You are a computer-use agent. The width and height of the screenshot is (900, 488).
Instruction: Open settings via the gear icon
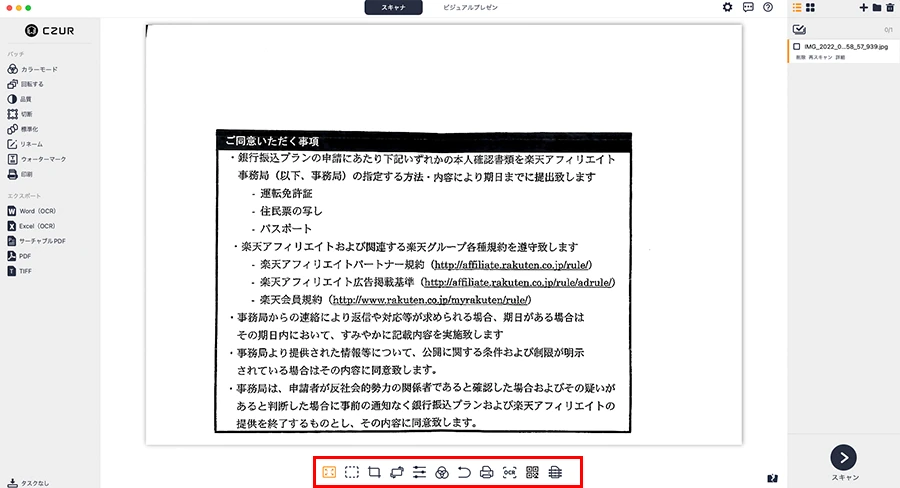tap(727, 7)
